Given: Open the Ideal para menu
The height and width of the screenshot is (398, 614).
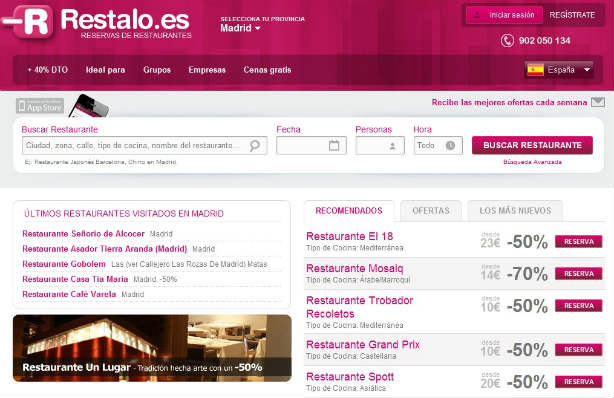Looking at the screenshot, I should click(x=105, y=70).
